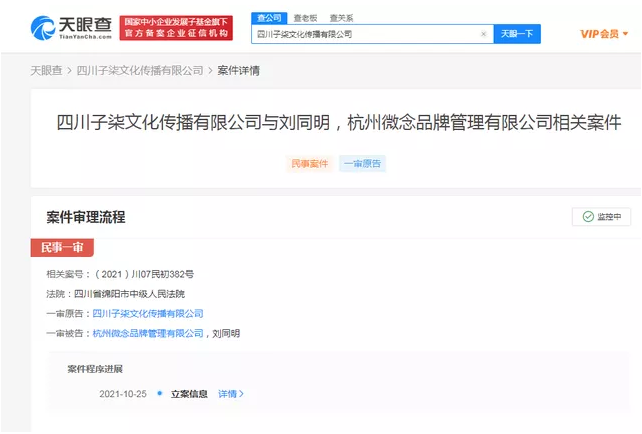Click the 立案信息 timeline entry

pyautogui.click(x=189, y=394)
